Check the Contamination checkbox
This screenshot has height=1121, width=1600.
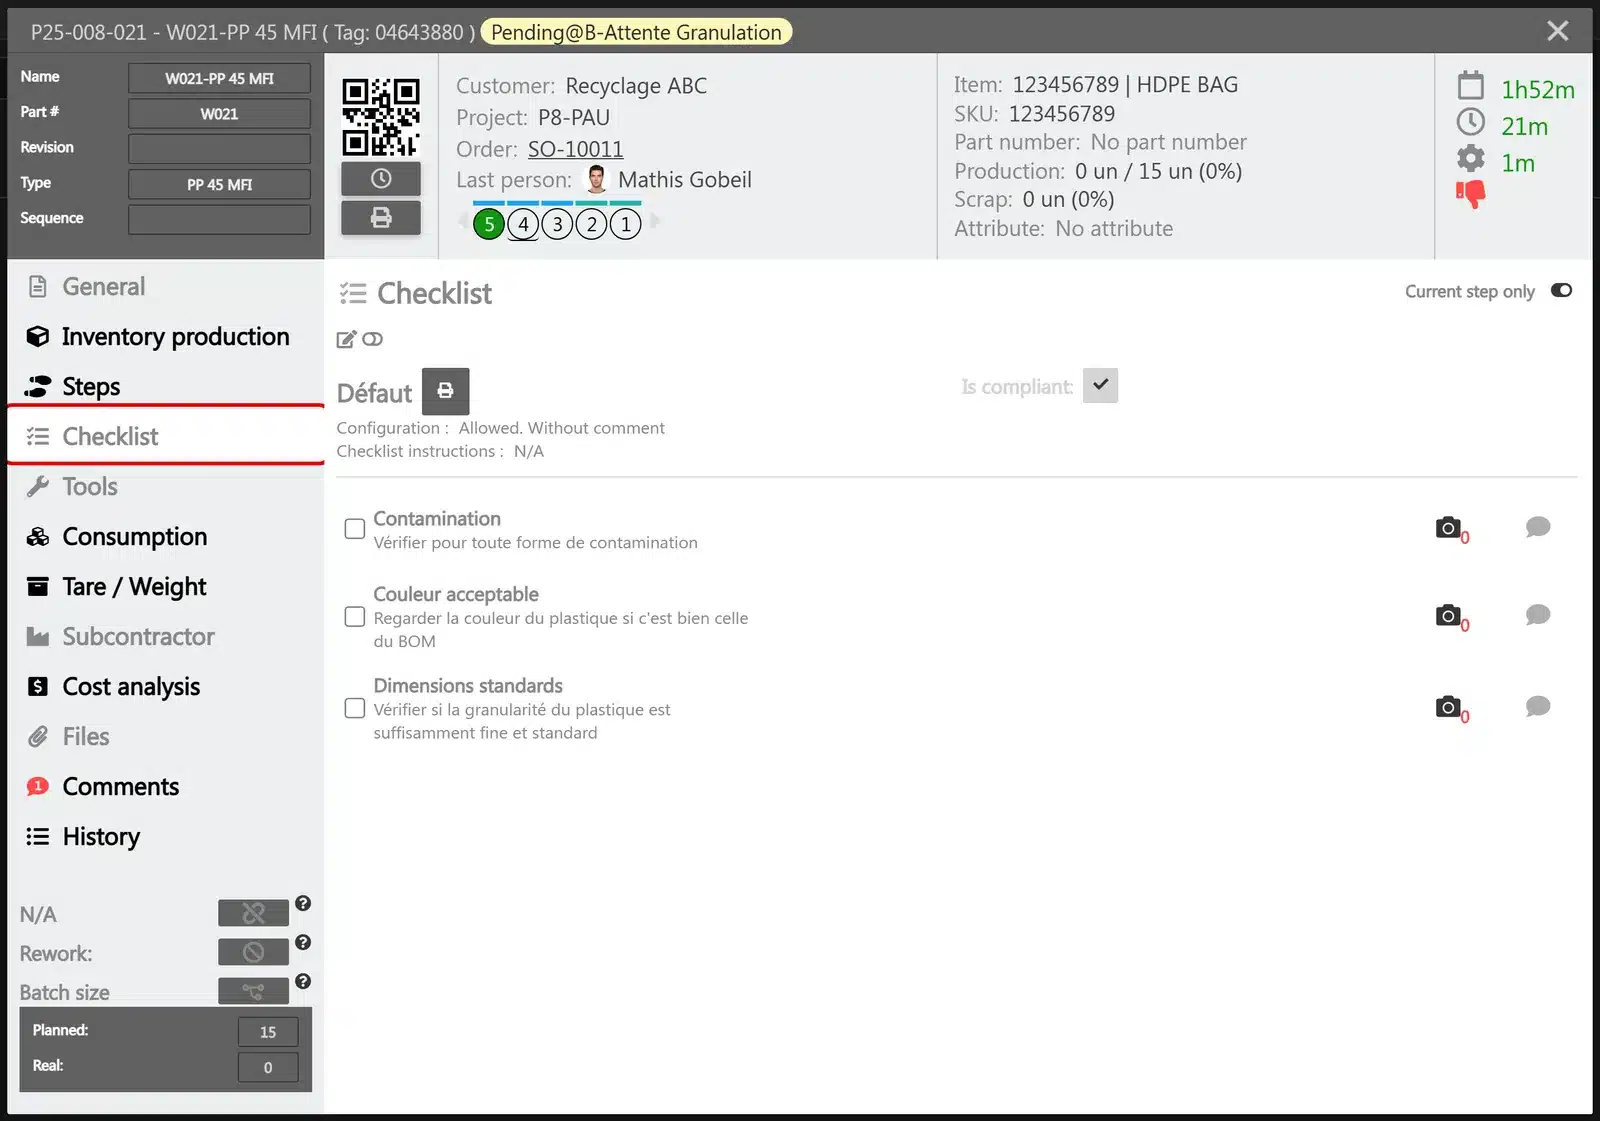tap(355, 529)
